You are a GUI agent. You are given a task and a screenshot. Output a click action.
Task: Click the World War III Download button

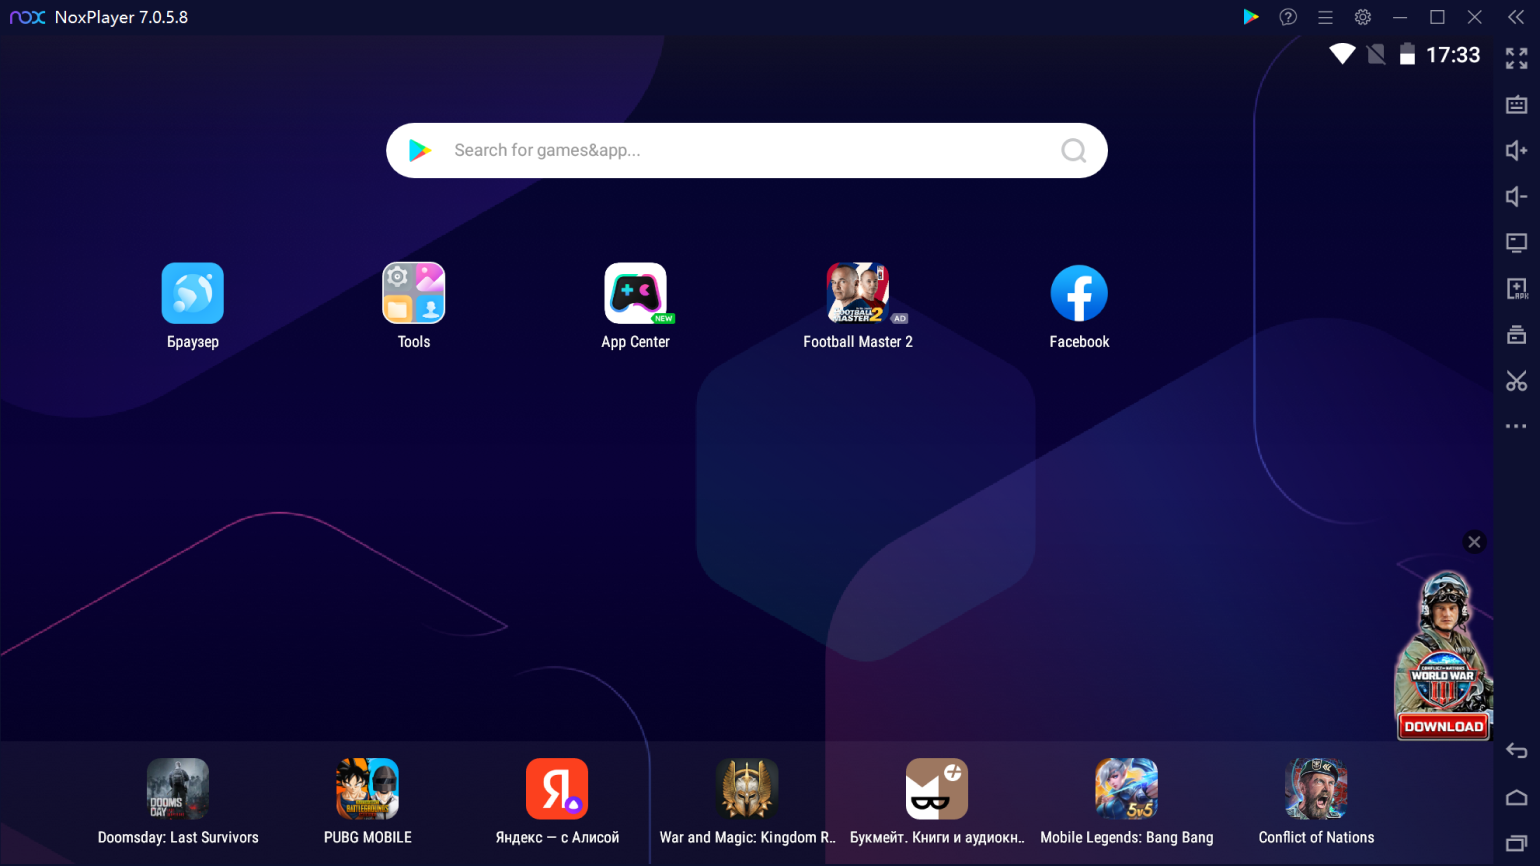[x=1443, y=727]
